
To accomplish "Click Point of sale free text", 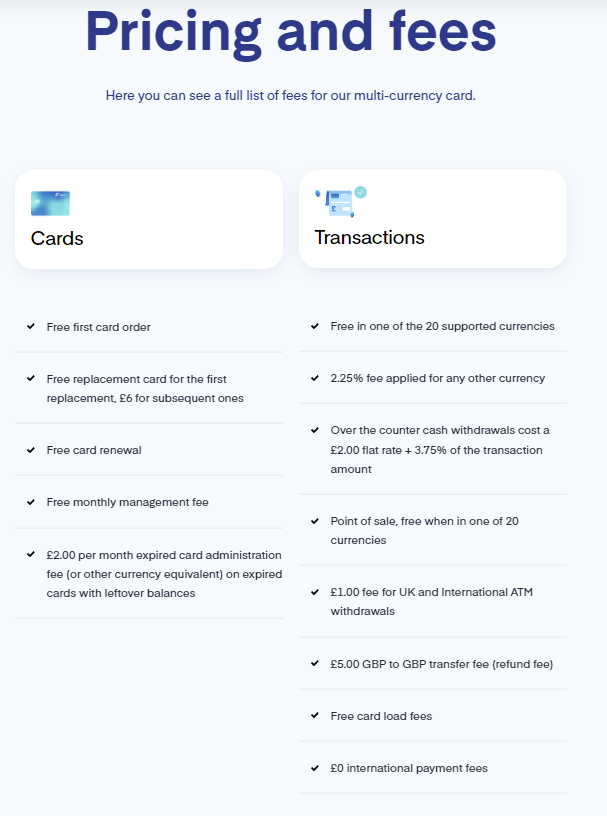I will [x=424, y=530].
